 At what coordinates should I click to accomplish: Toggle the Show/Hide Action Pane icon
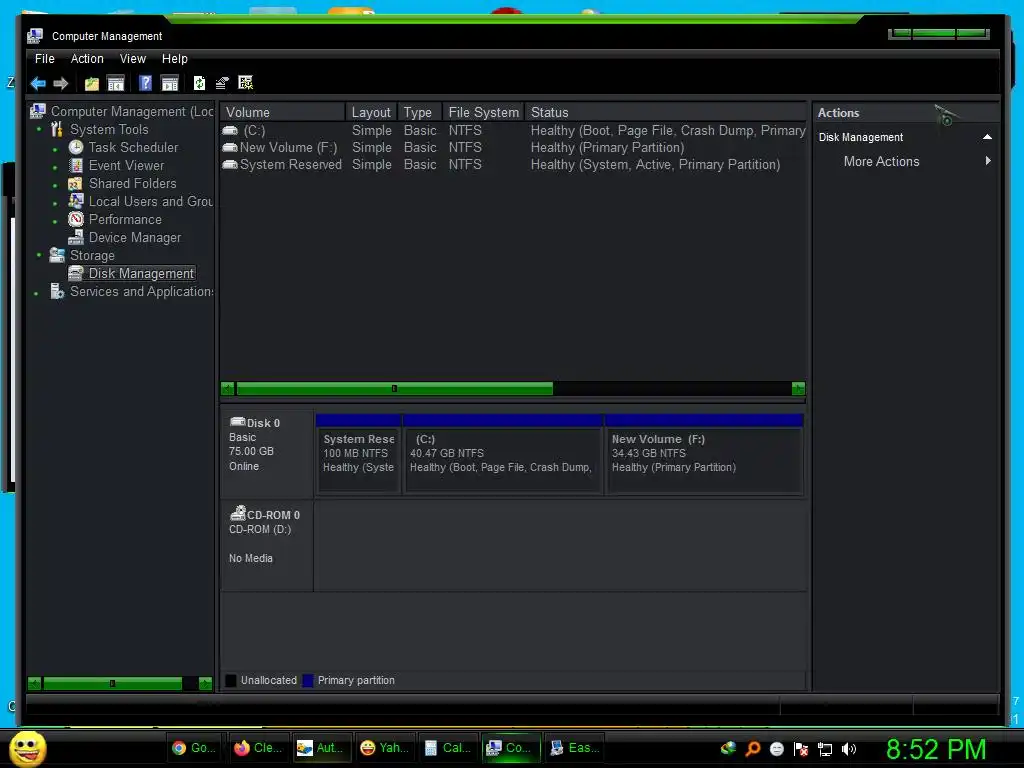pos(170,83)
